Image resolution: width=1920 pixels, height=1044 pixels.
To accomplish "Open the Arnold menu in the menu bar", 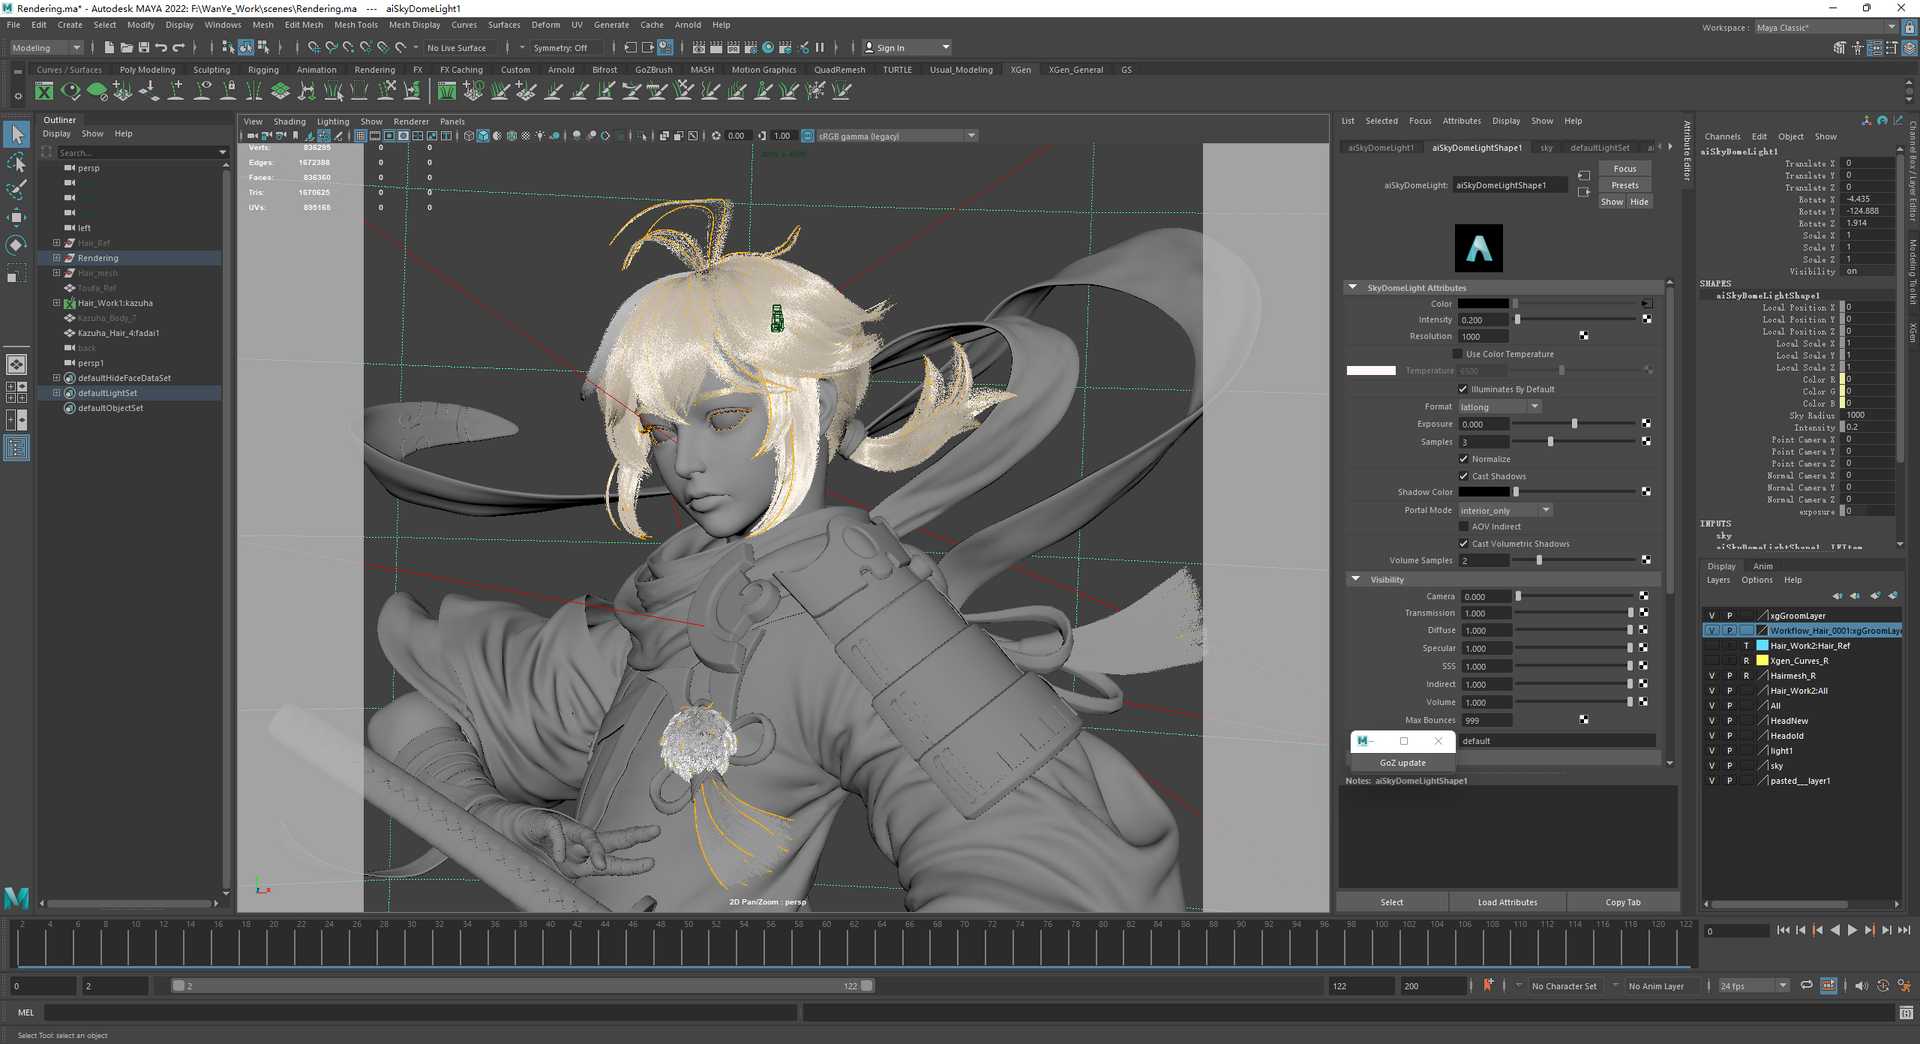I will 688,25.
